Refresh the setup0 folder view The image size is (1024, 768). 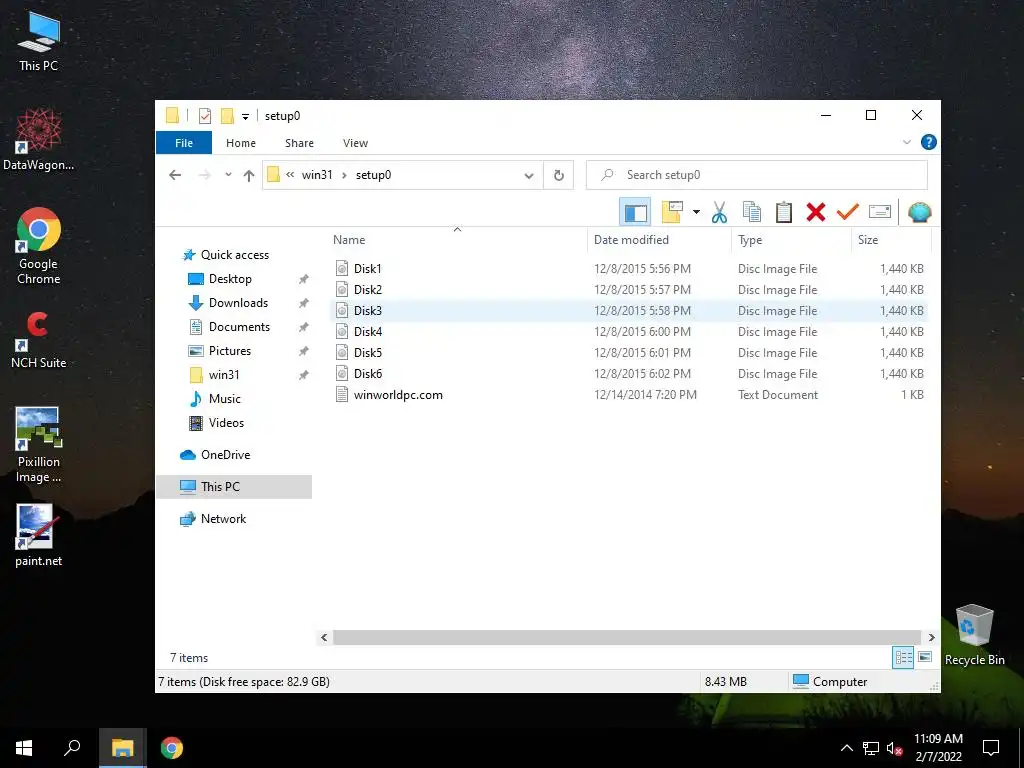(559, 175)
